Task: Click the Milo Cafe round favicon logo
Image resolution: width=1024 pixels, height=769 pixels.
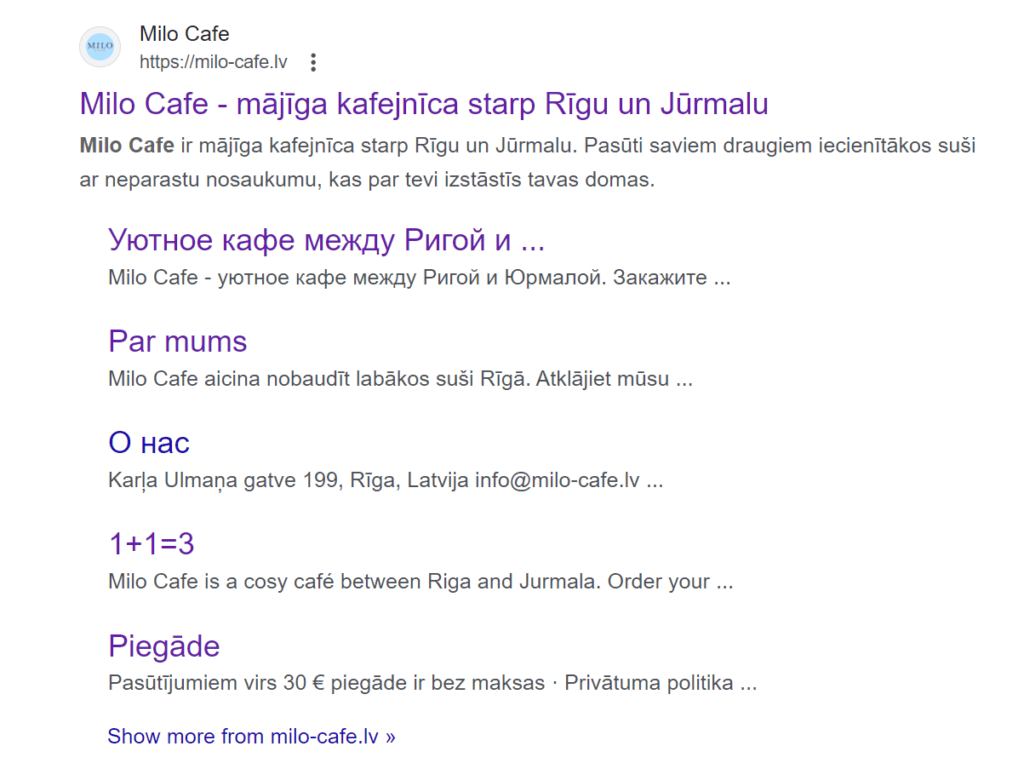Action: [x=100, y=47]
